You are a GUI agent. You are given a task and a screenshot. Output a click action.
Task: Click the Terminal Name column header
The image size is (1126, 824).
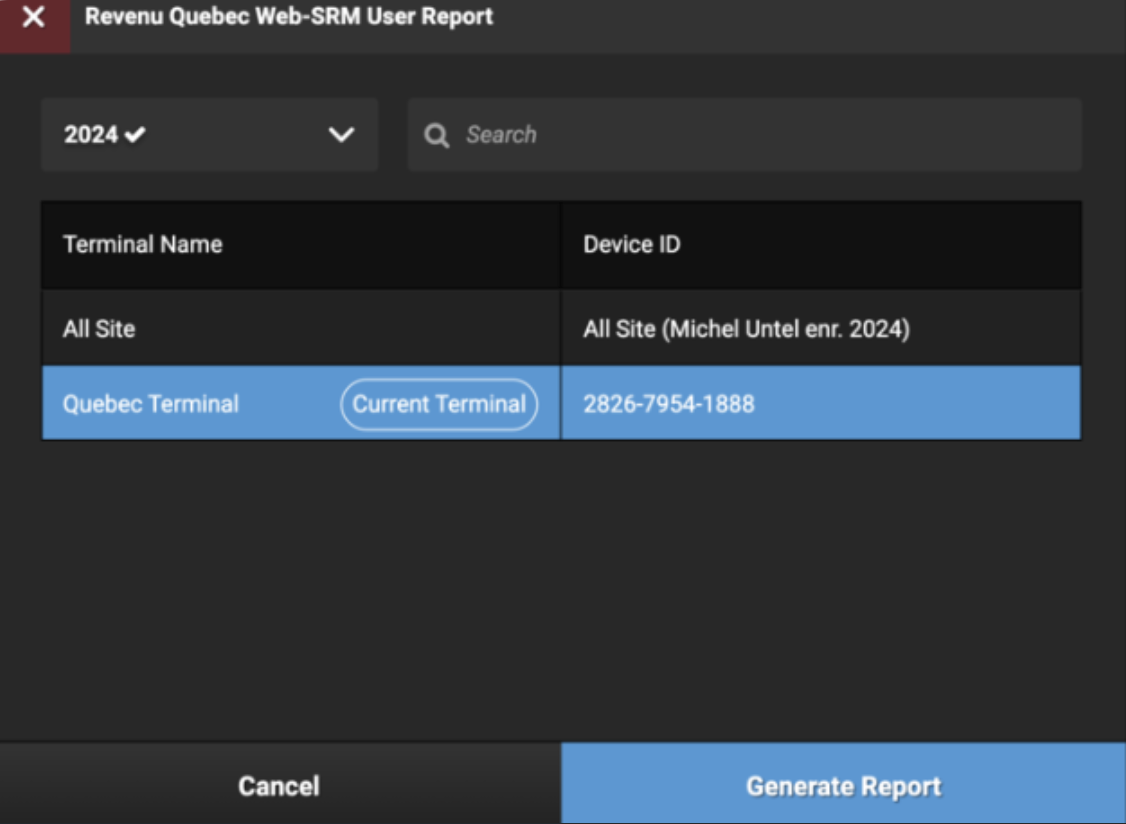click(x=143, y=244)
